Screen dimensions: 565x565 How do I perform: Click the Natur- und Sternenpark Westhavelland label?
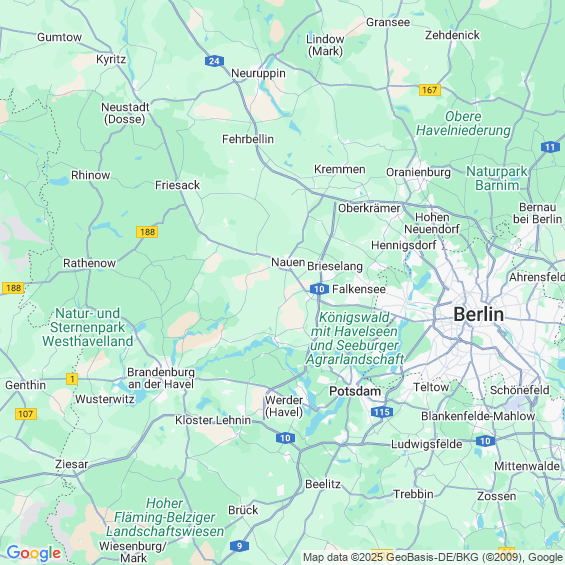tap(88, 327)
